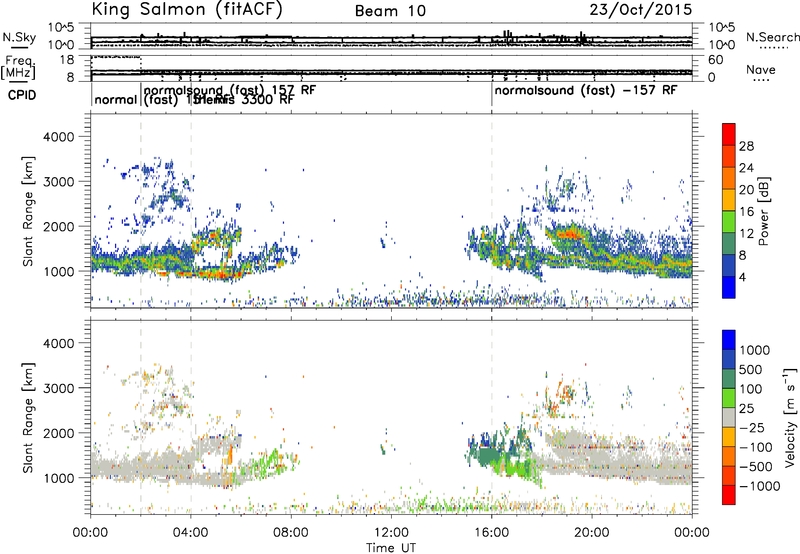Select the "N.Search" legend label
The image size is (800, 554).
(x=772, y=37)
